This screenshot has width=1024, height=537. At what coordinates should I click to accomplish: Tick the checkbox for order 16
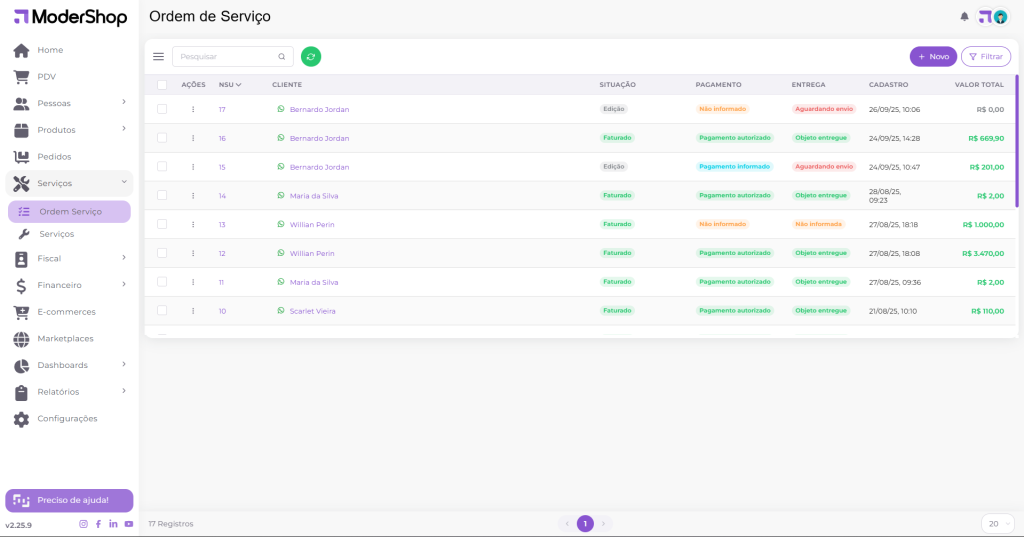162,138
